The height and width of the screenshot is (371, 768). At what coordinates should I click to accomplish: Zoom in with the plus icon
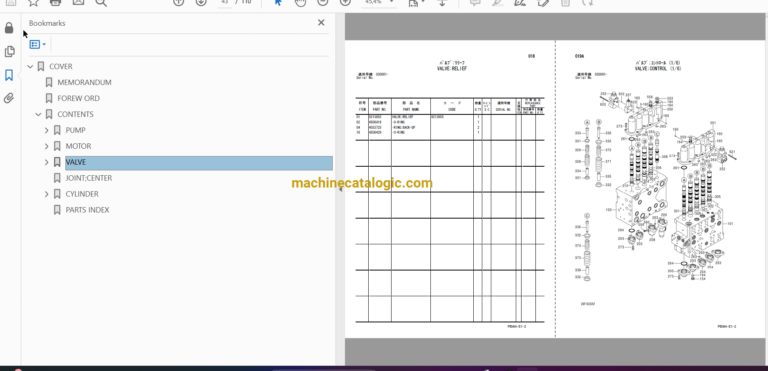[x=346, y=2]
